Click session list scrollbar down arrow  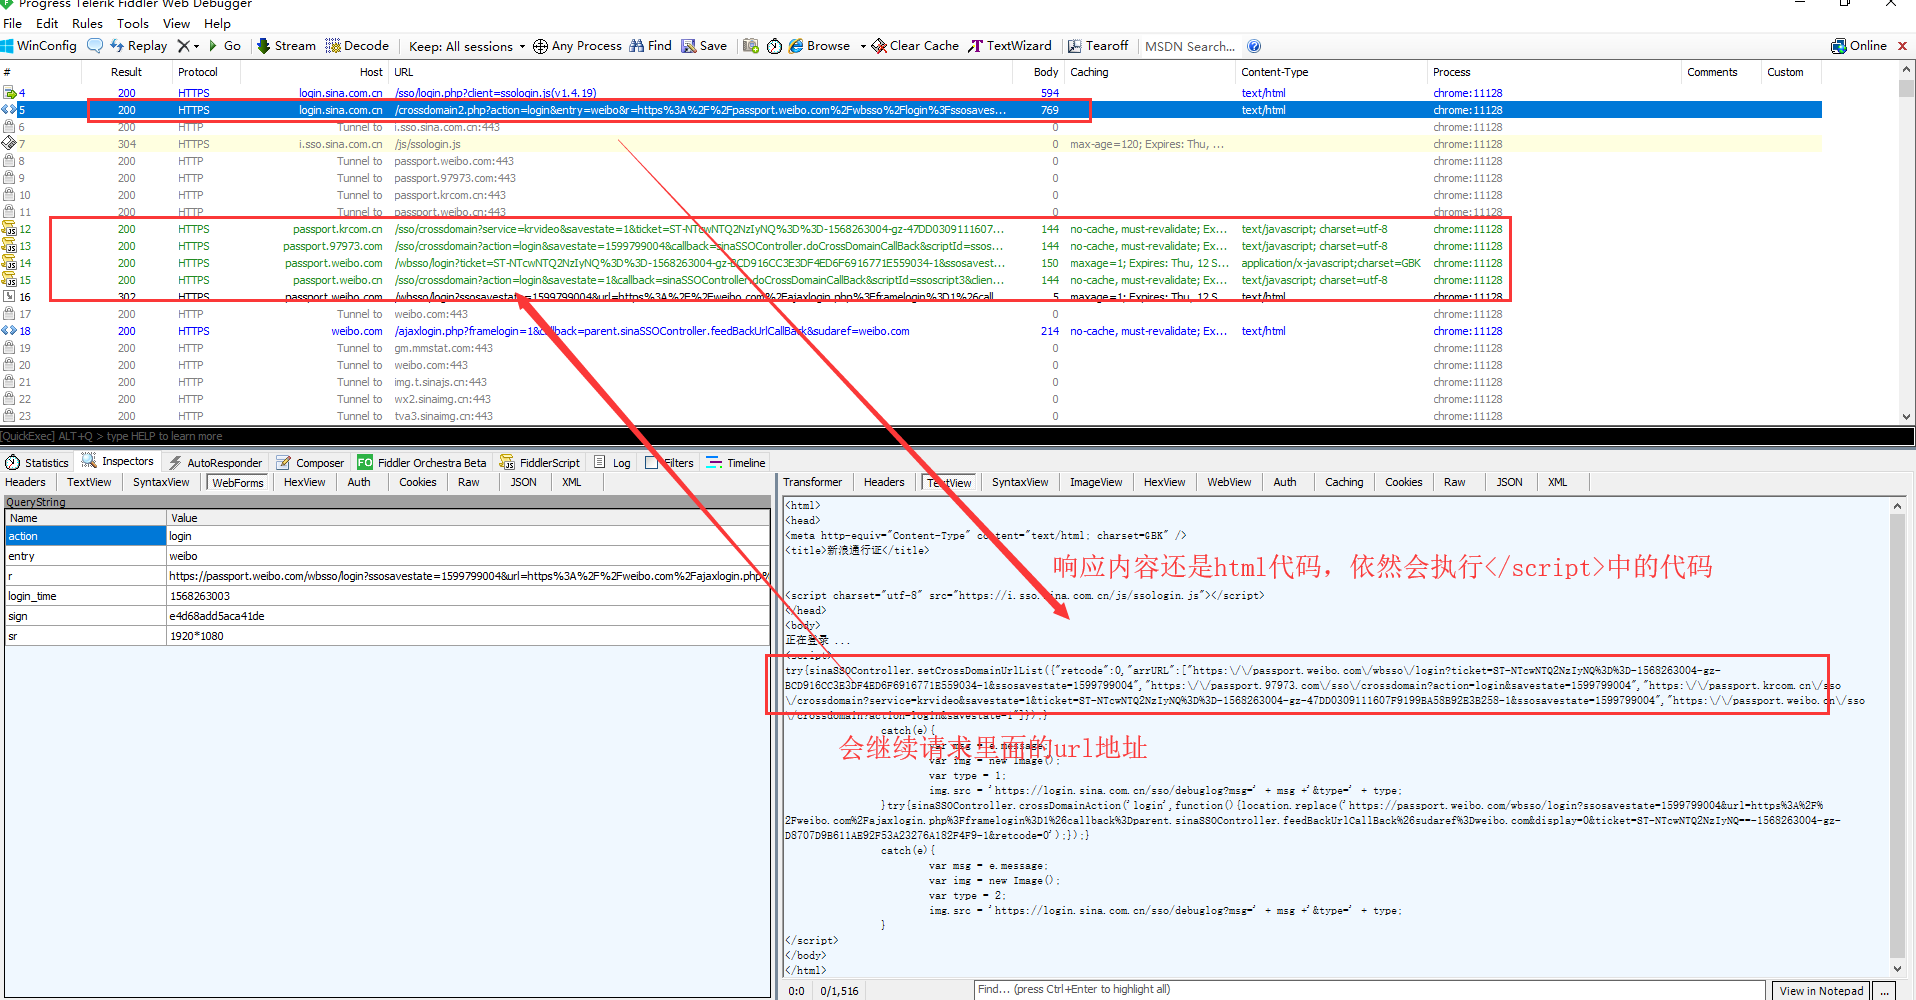tap(1906, 417)
